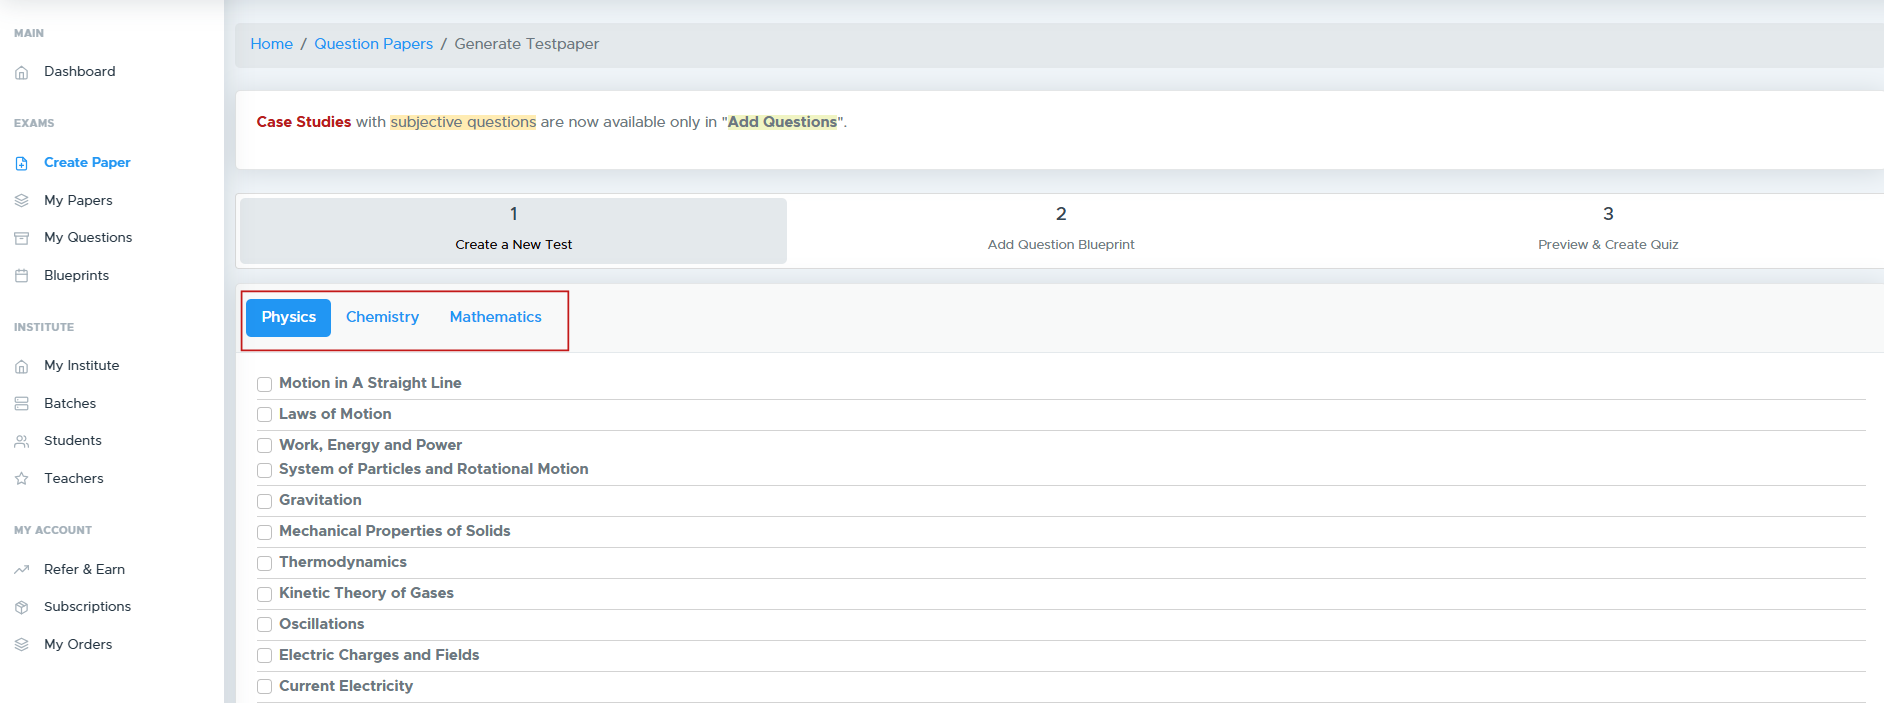Click the Teachers star icon
1884x703 pixels.
tap(21, 479)
